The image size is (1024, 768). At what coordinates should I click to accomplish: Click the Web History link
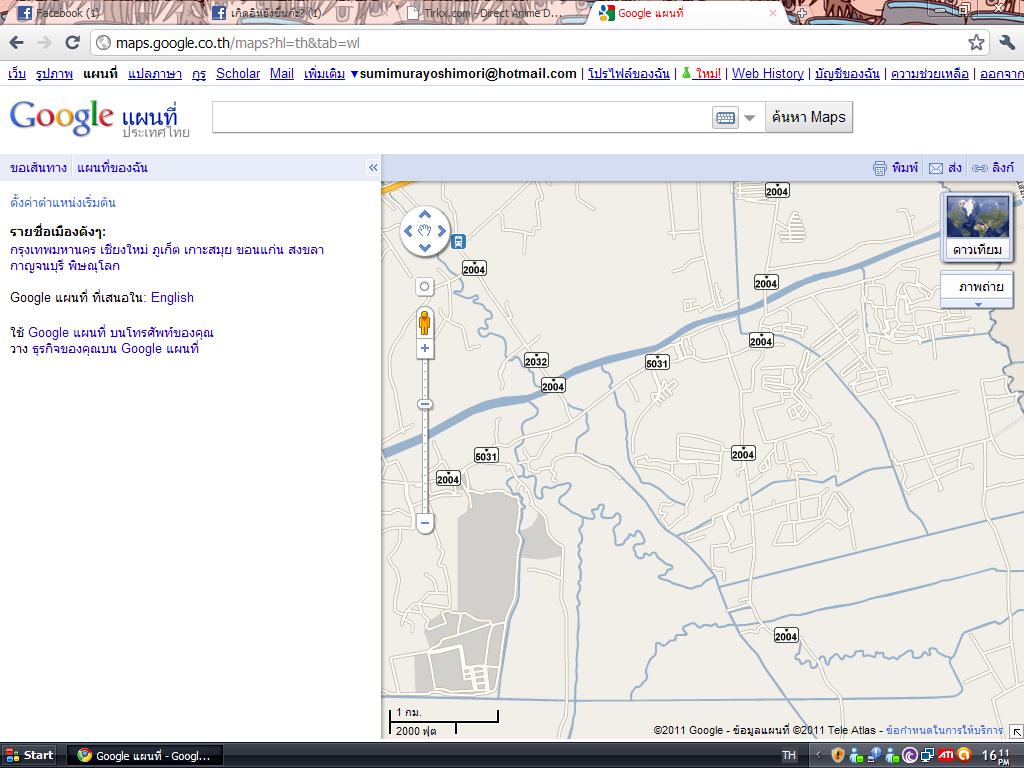(767, 74)
